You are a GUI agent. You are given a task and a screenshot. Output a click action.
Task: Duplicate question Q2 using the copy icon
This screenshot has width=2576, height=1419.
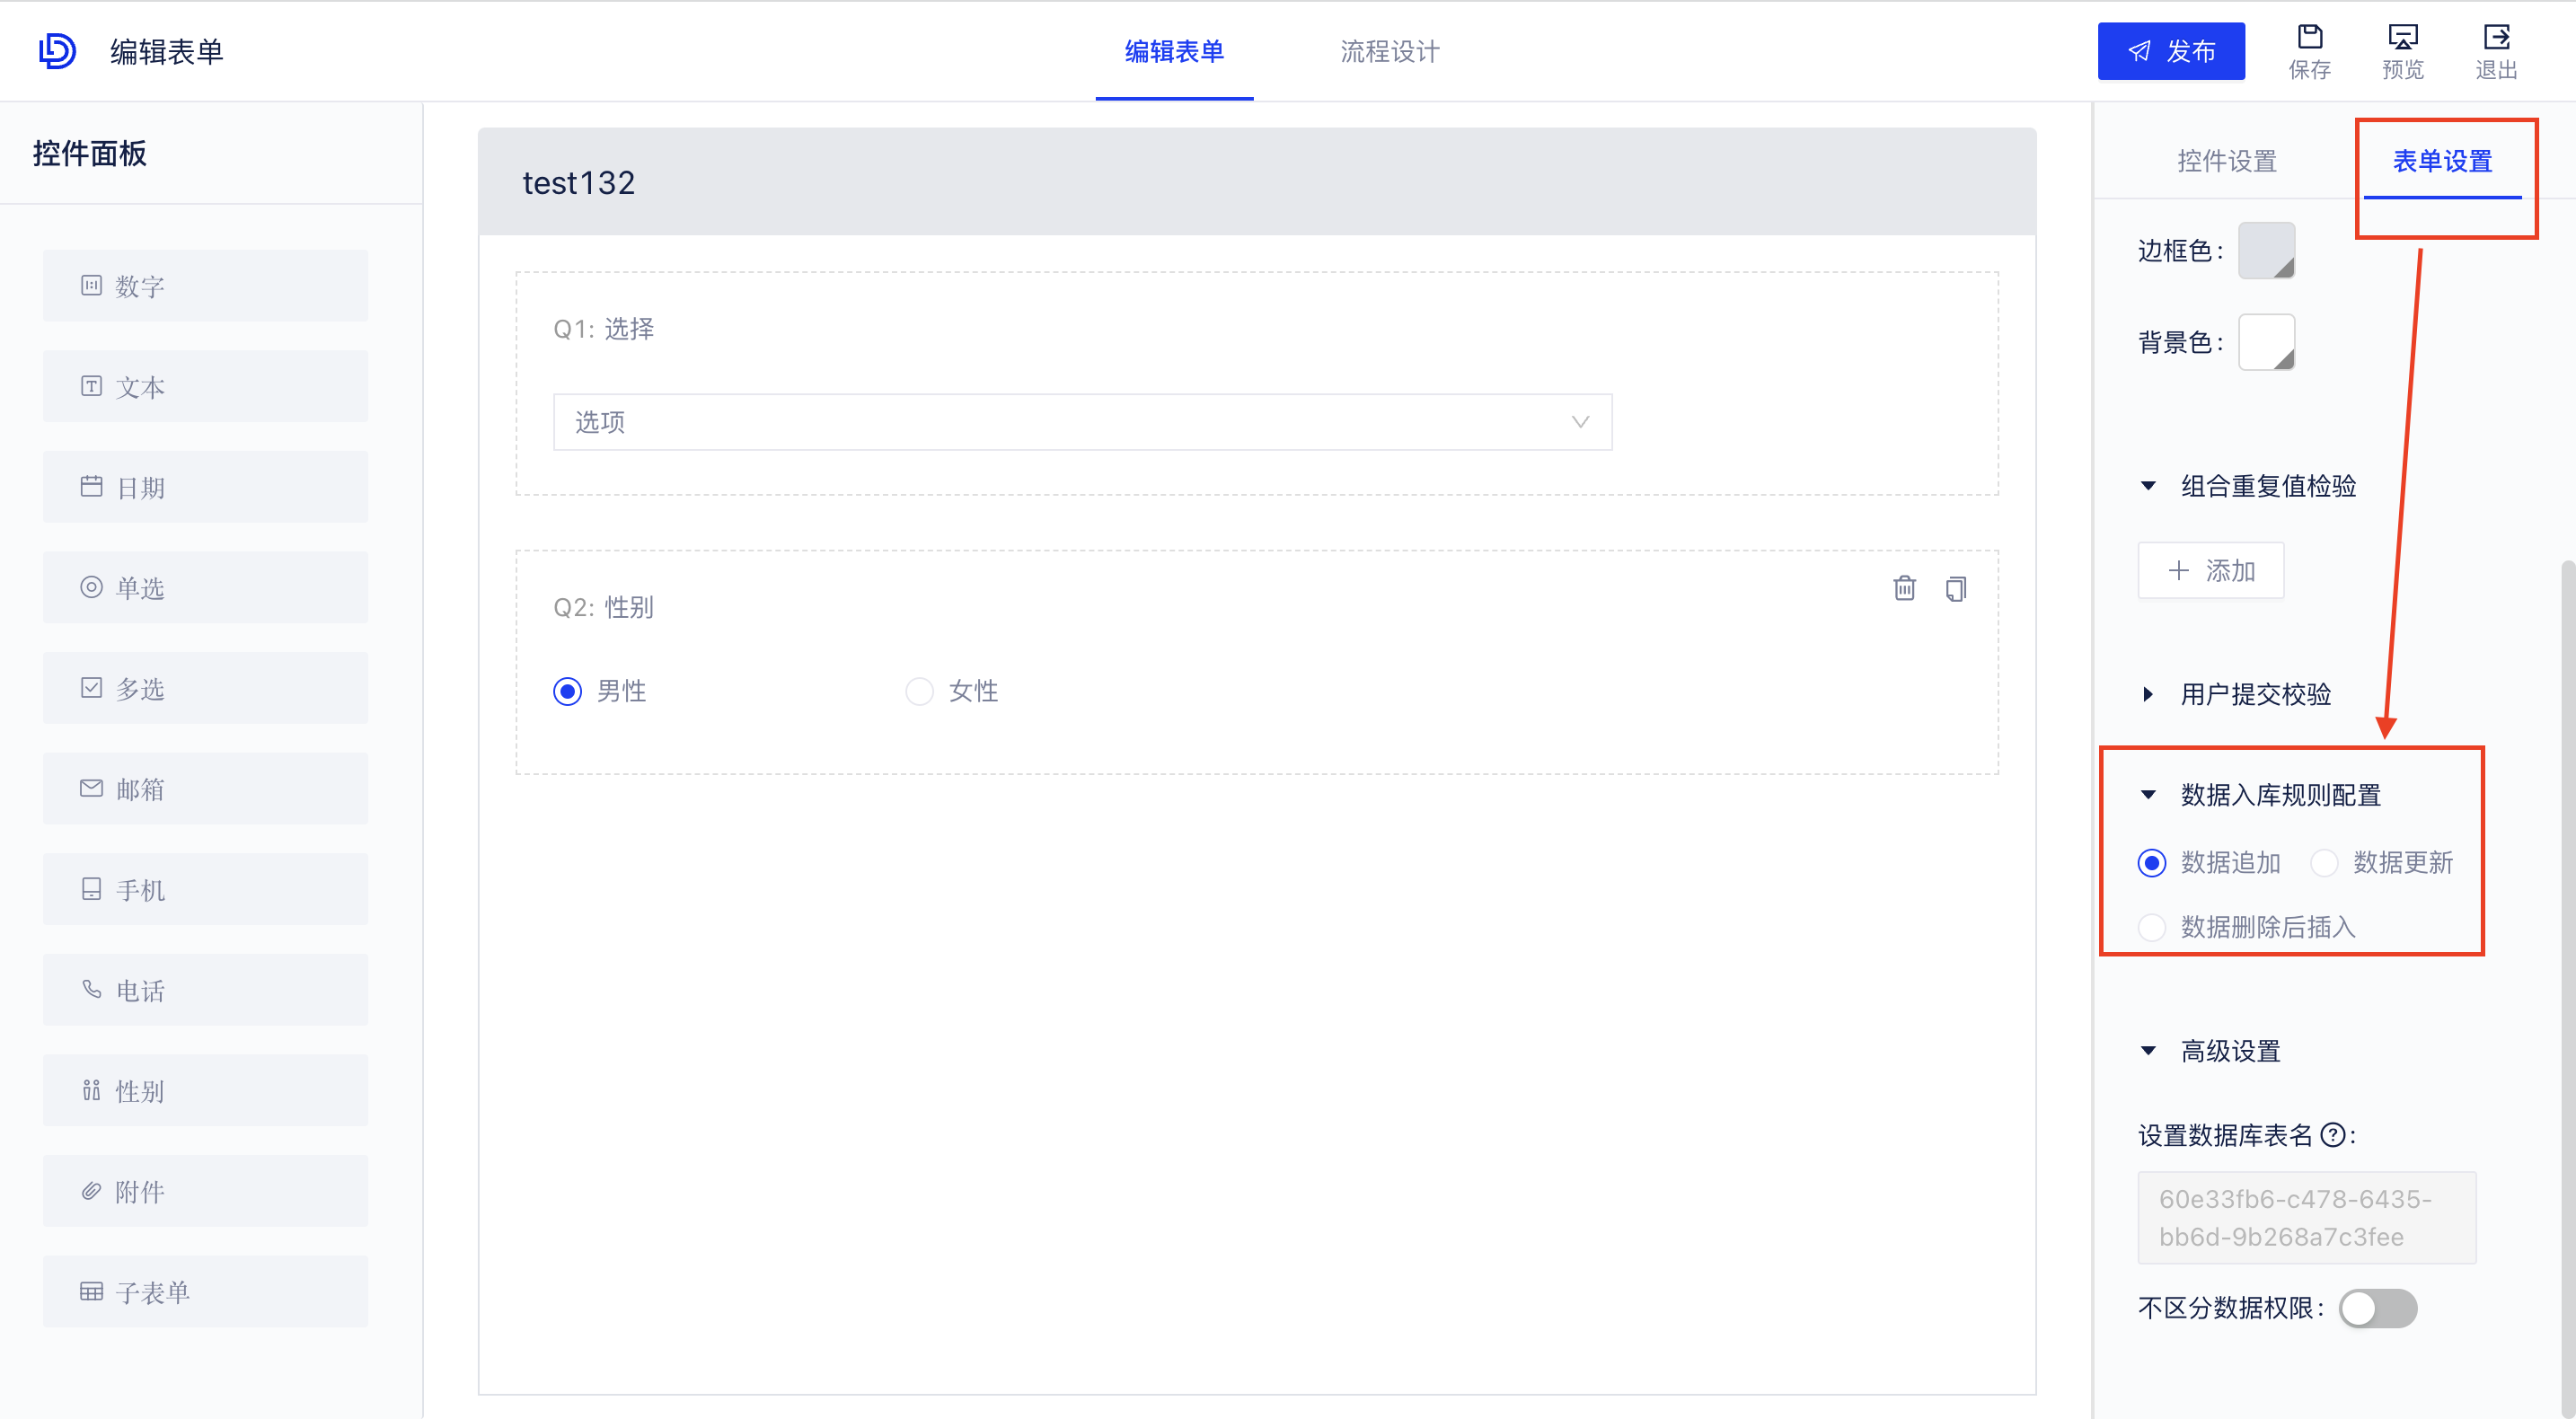[1956, 588]
